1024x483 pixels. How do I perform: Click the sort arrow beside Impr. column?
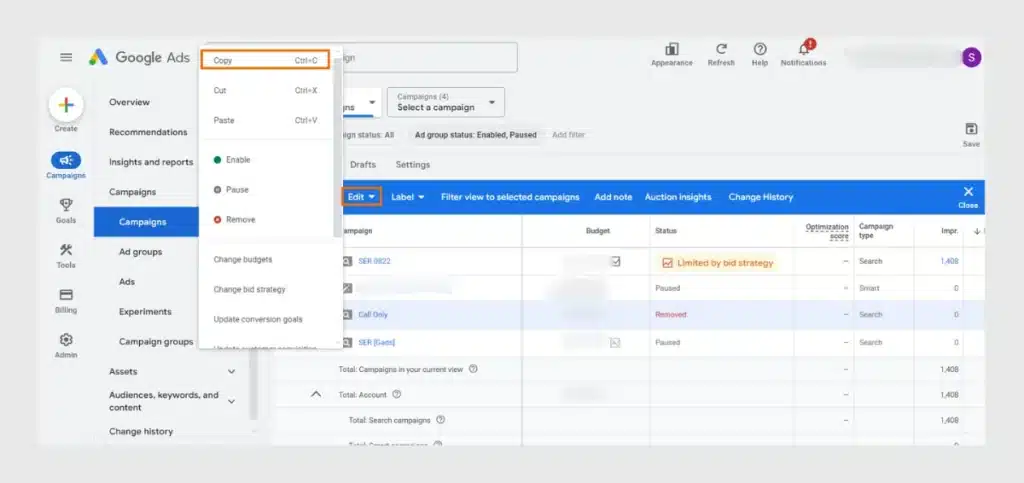(977, 231)
